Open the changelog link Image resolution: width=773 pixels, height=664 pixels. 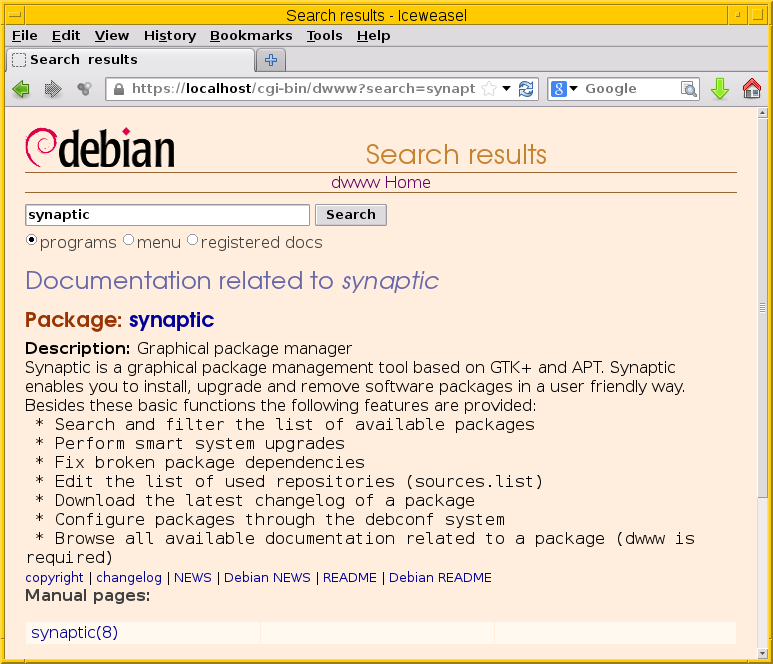[x=129, y=578]
